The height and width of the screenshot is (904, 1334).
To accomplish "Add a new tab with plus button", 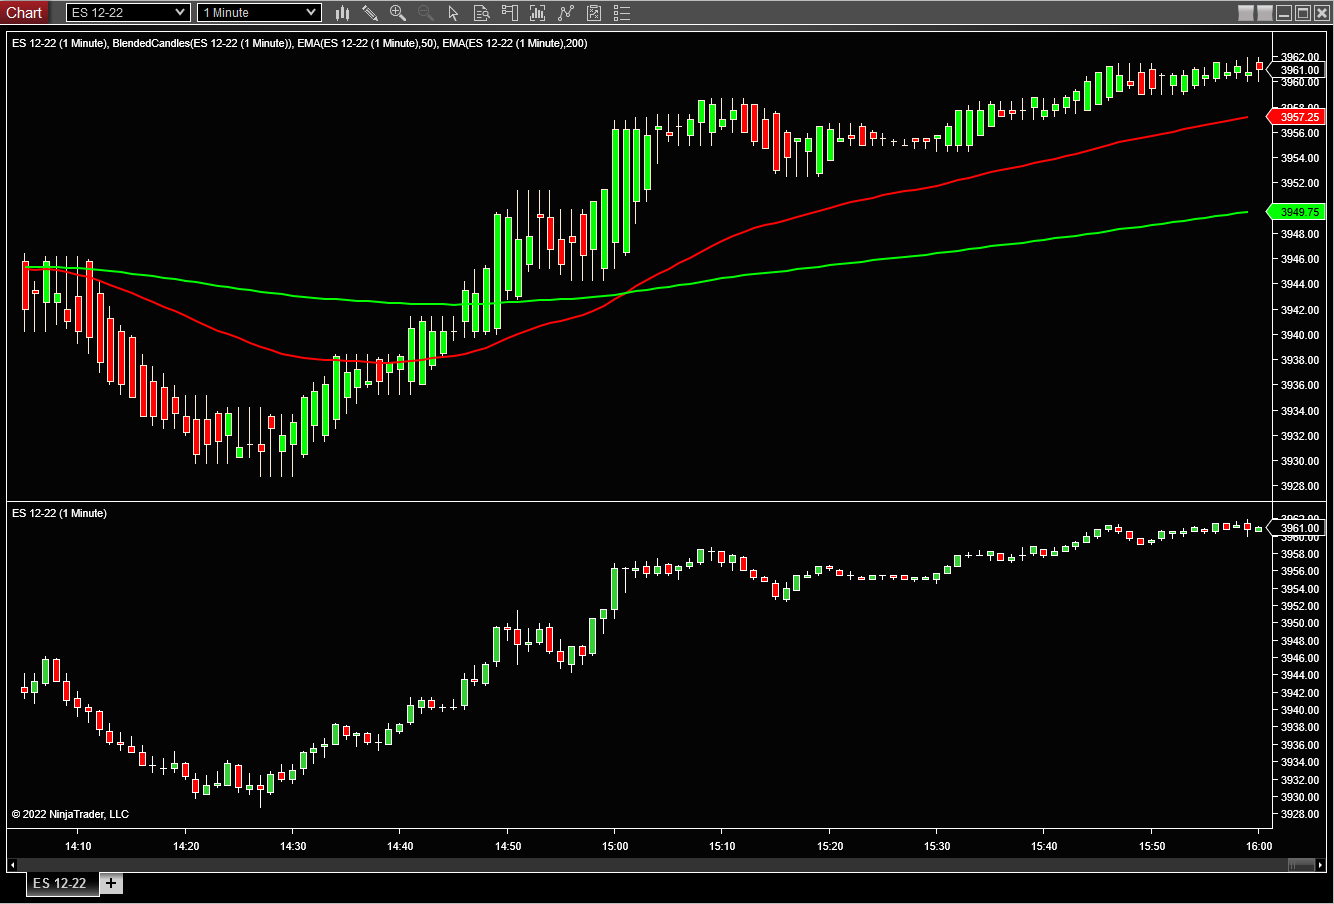I will pyautogui.click(x=111, y=883).
